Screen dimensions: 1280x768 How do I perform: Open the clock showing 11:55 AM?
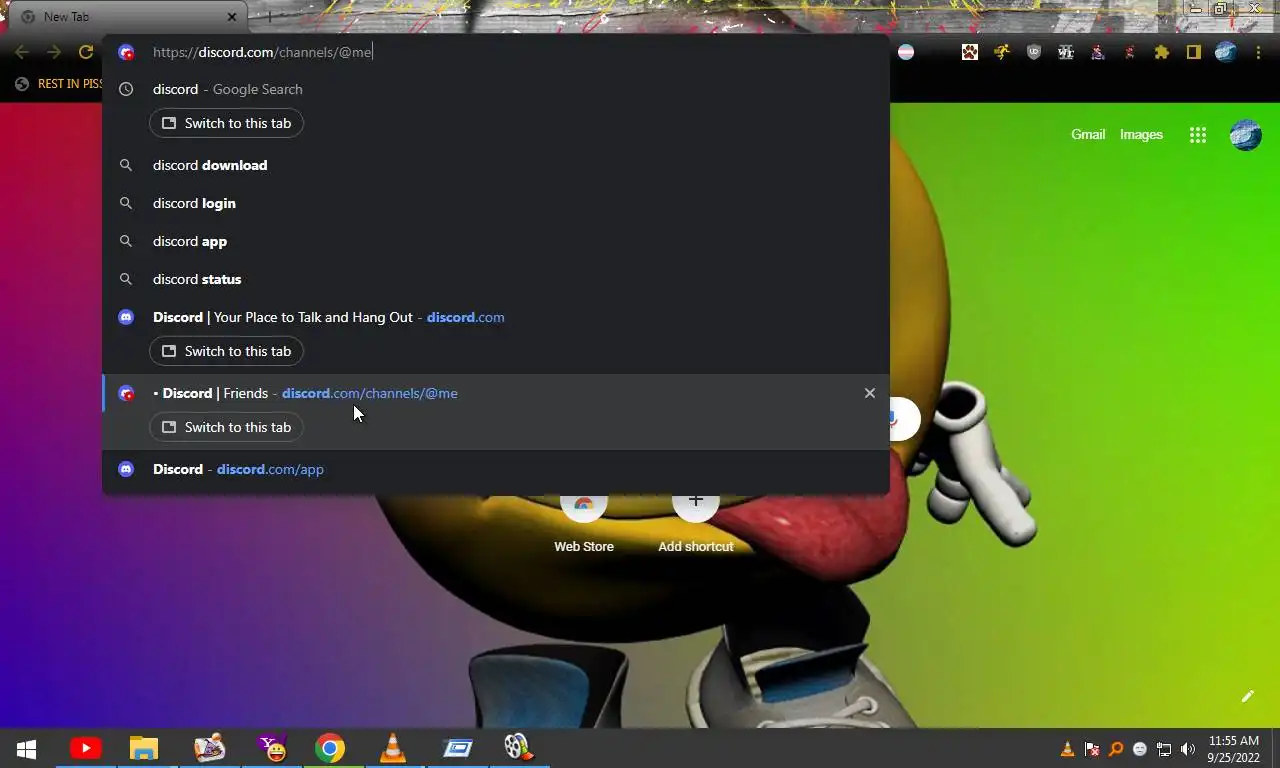[x=1234, y=749]
